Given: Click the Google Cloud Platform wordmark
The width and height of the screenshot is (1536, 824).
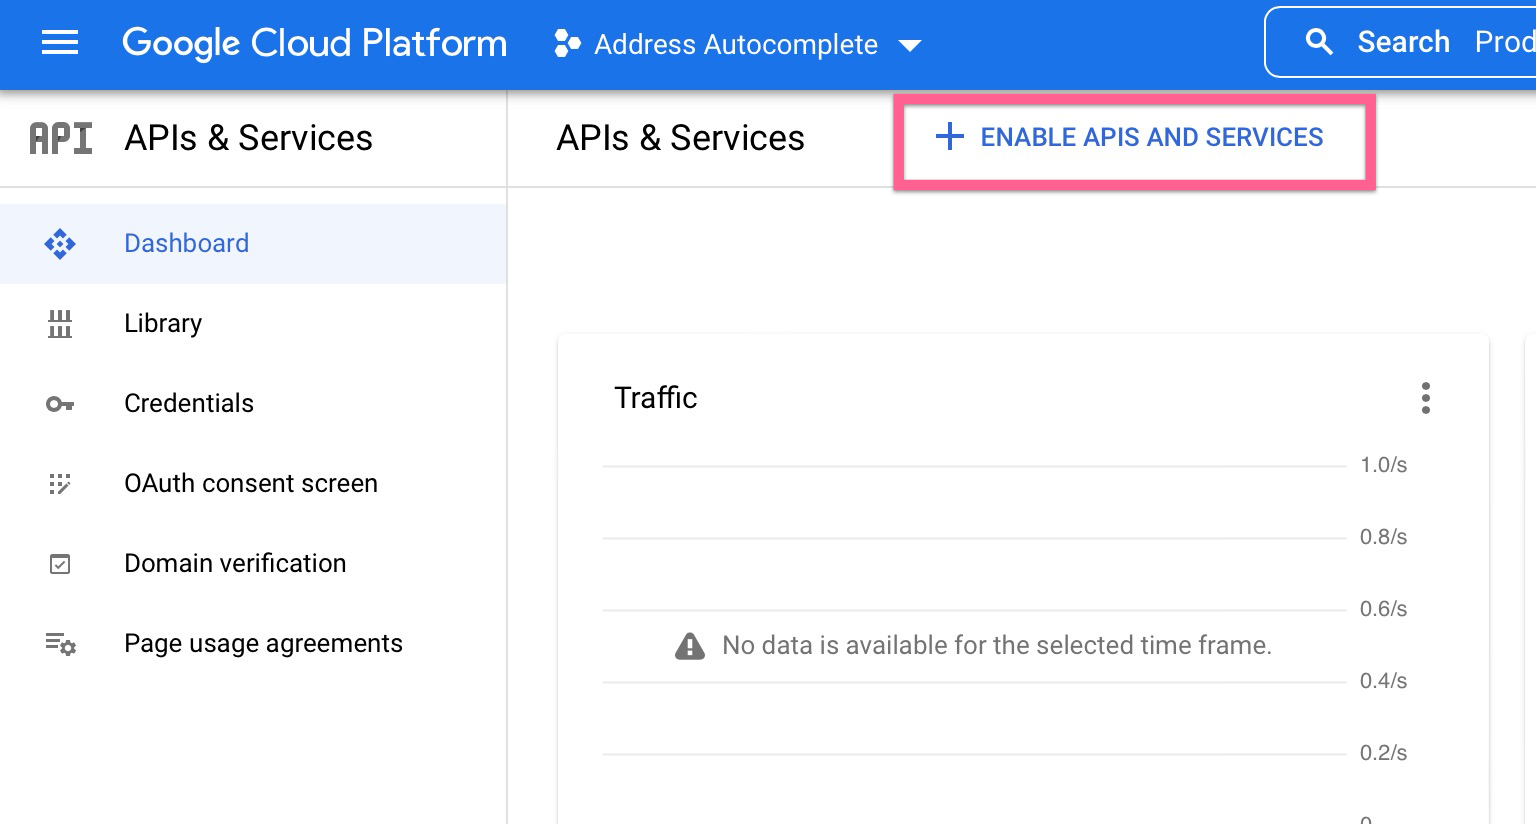Looking at the screenshot, I should click(x=314, y=43).
